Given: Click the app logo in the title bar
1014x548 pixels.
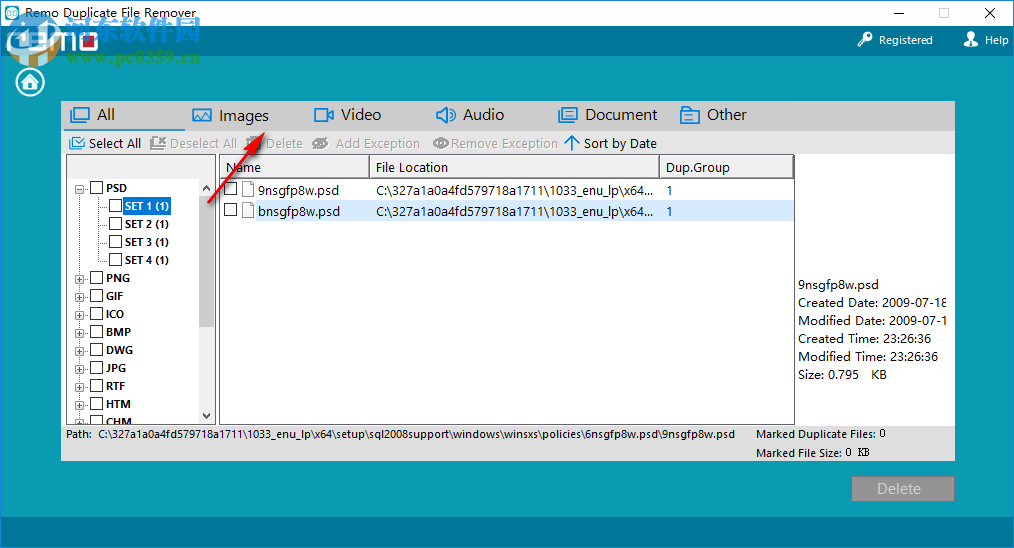Looking at the screenshot, I should coord(12,12).
